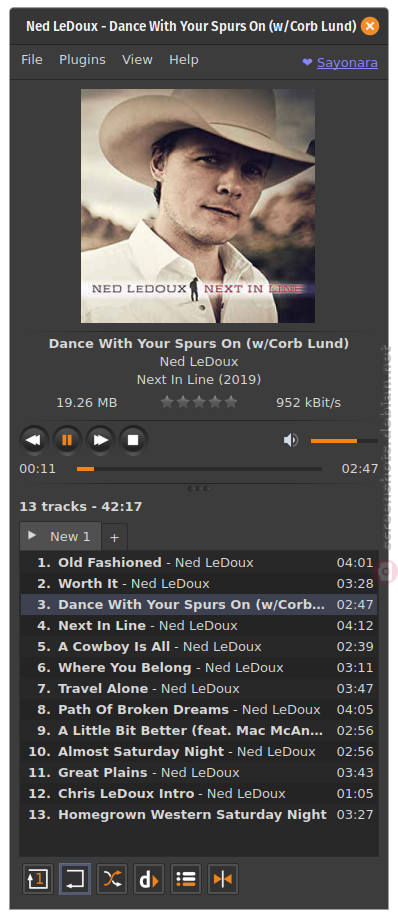398x919 pixels.
Task: Select track Path Of Broken Dreams
Action: [199, 710]
